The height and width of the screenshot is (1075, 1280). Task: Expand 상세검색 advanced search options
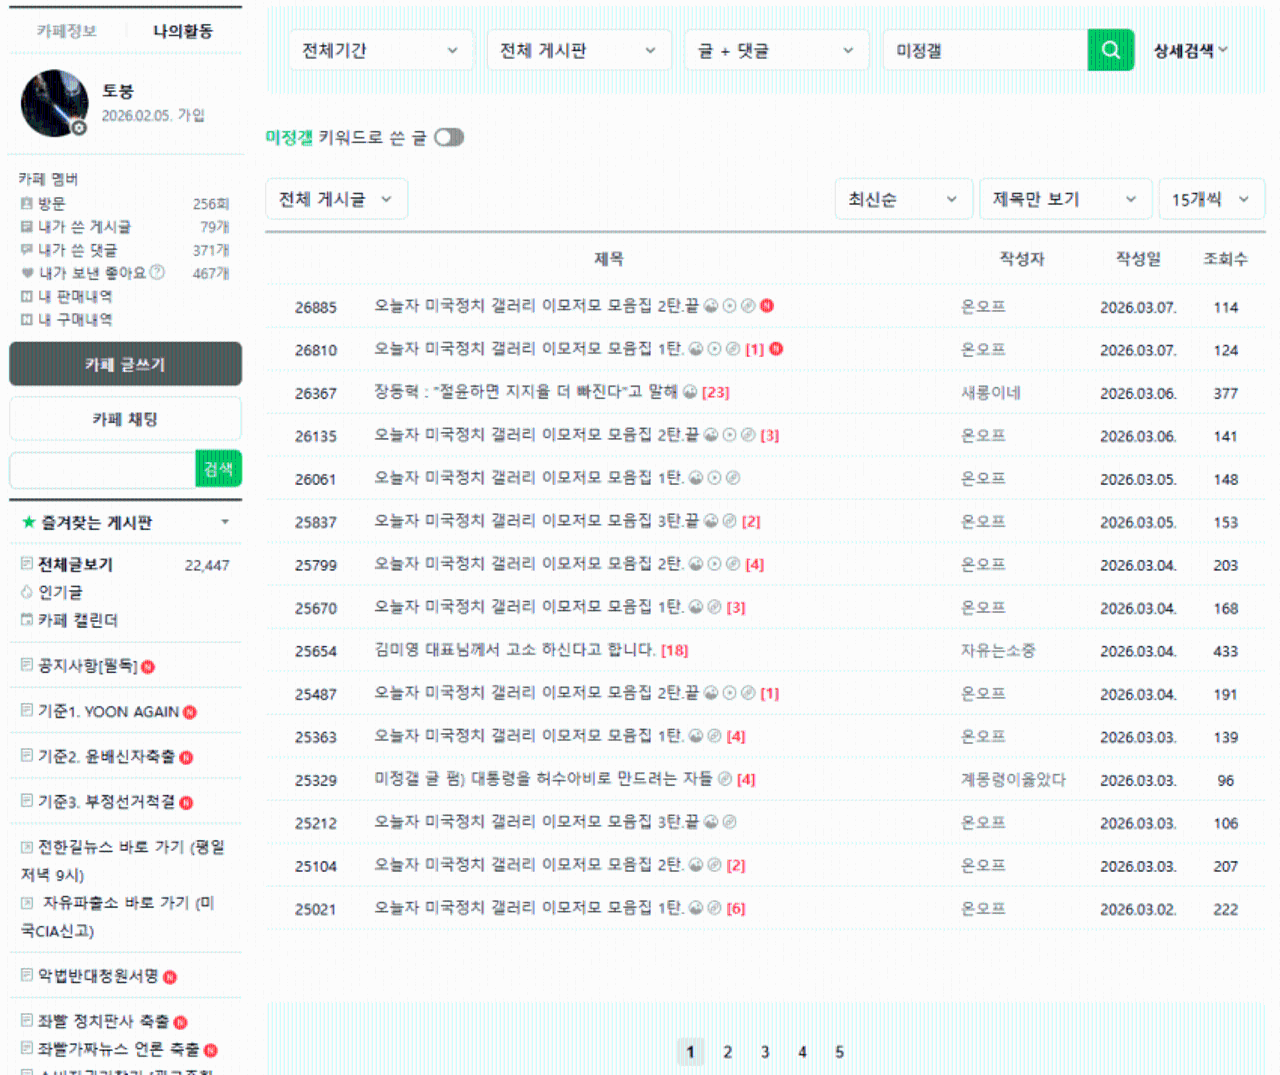pos(1190,50)
